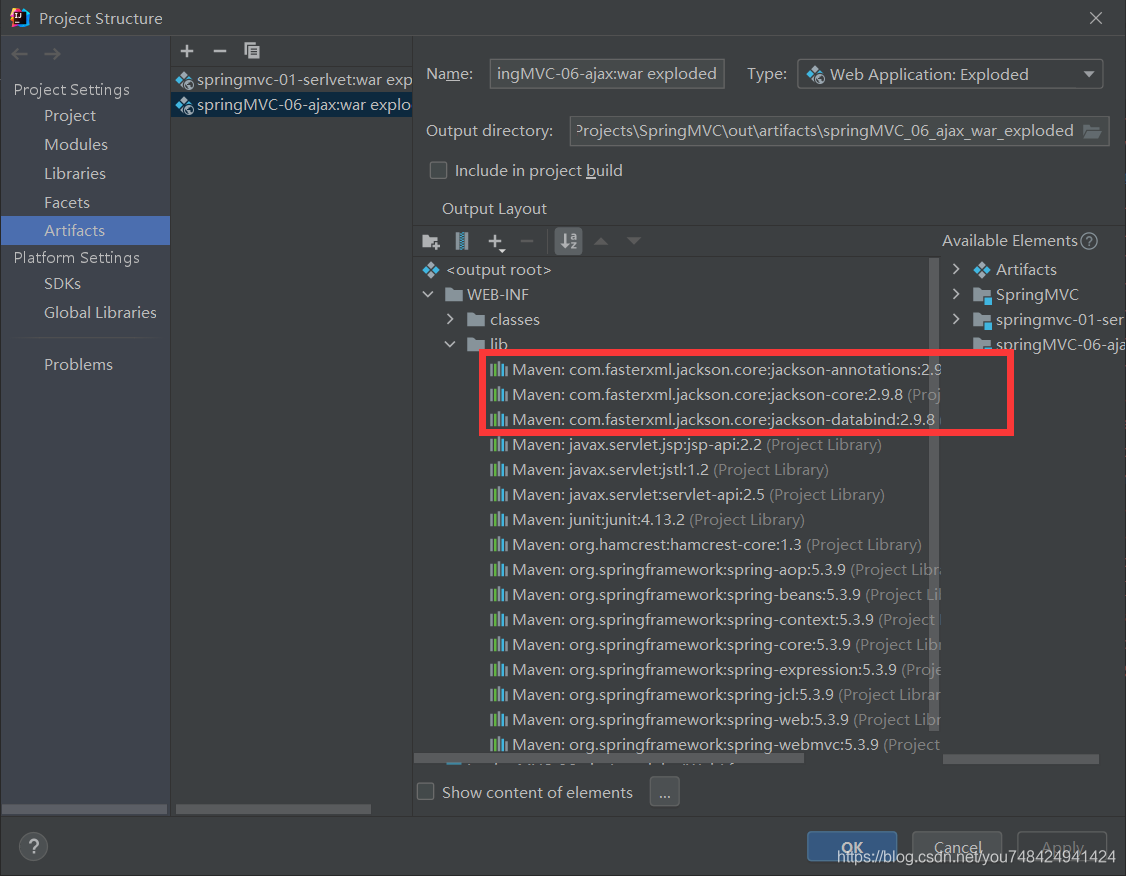Select the Artifacts settings page

click(x=85, y=230)
